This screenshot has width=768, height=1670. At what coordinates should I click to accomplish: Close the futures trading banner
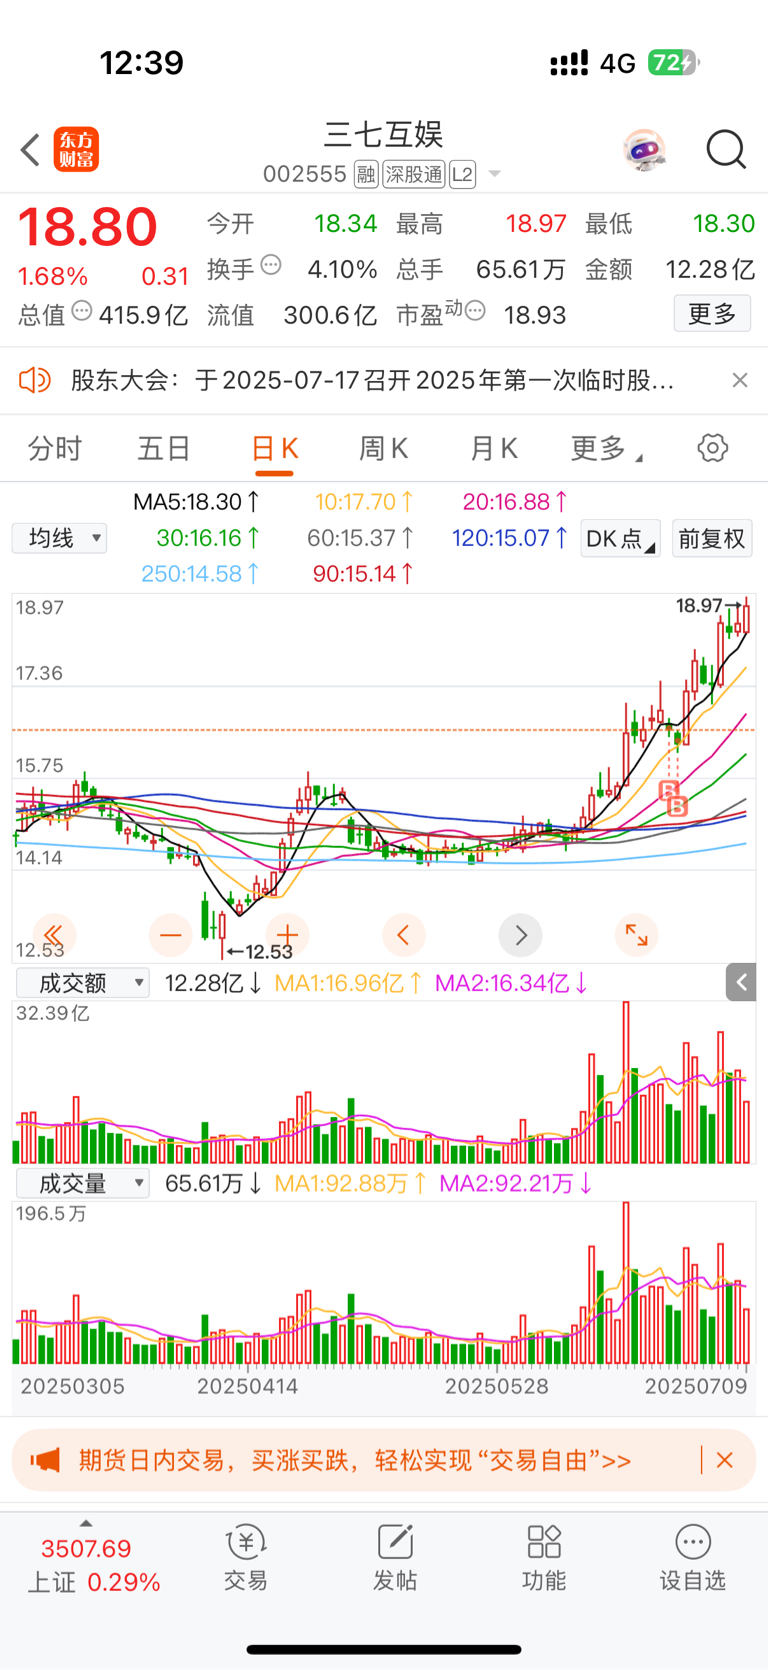(725, 1460)
